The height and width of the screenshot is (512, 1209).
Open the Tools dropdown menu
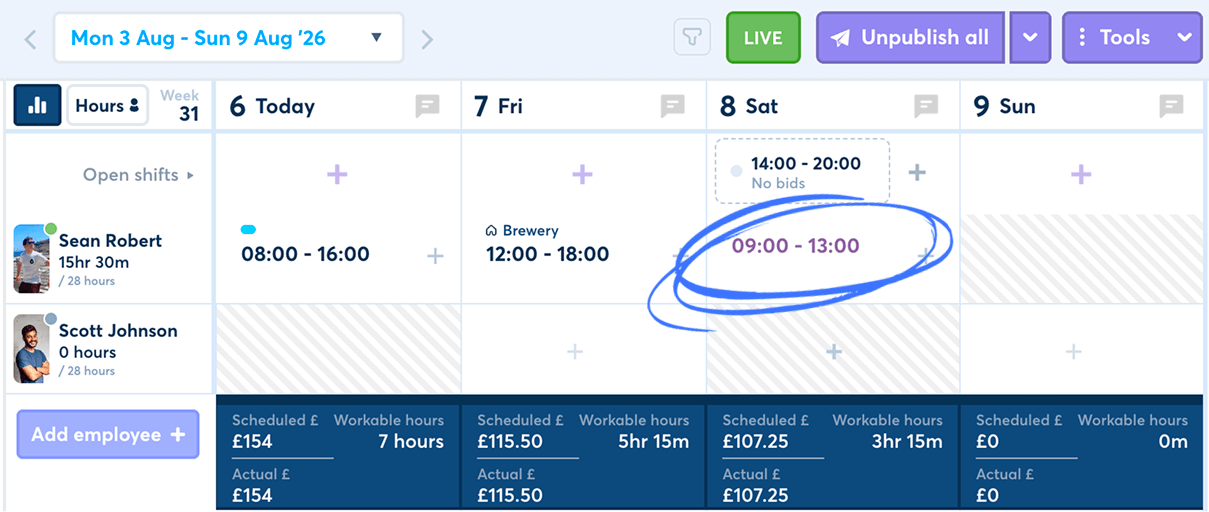click(x=1132, y=38)
